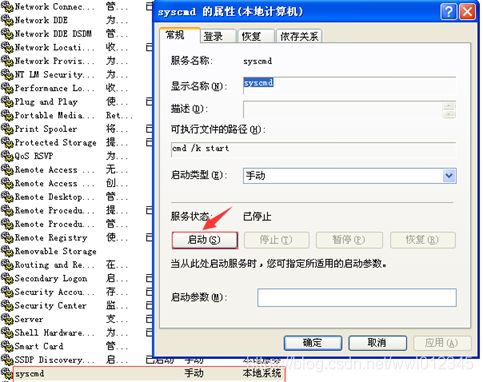This screenshot has height=382, width=483.
Task: Click the 启动(S) button to start service
Action: (x=205, y=240)
